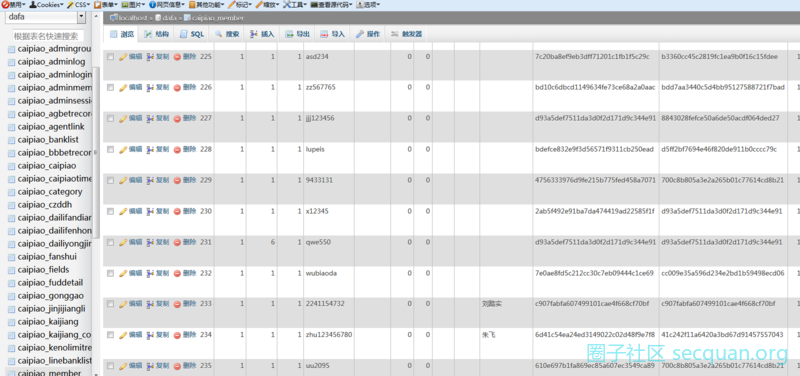Tick the checkbox for row 228
800x376 pixels.
click(110, 149)
